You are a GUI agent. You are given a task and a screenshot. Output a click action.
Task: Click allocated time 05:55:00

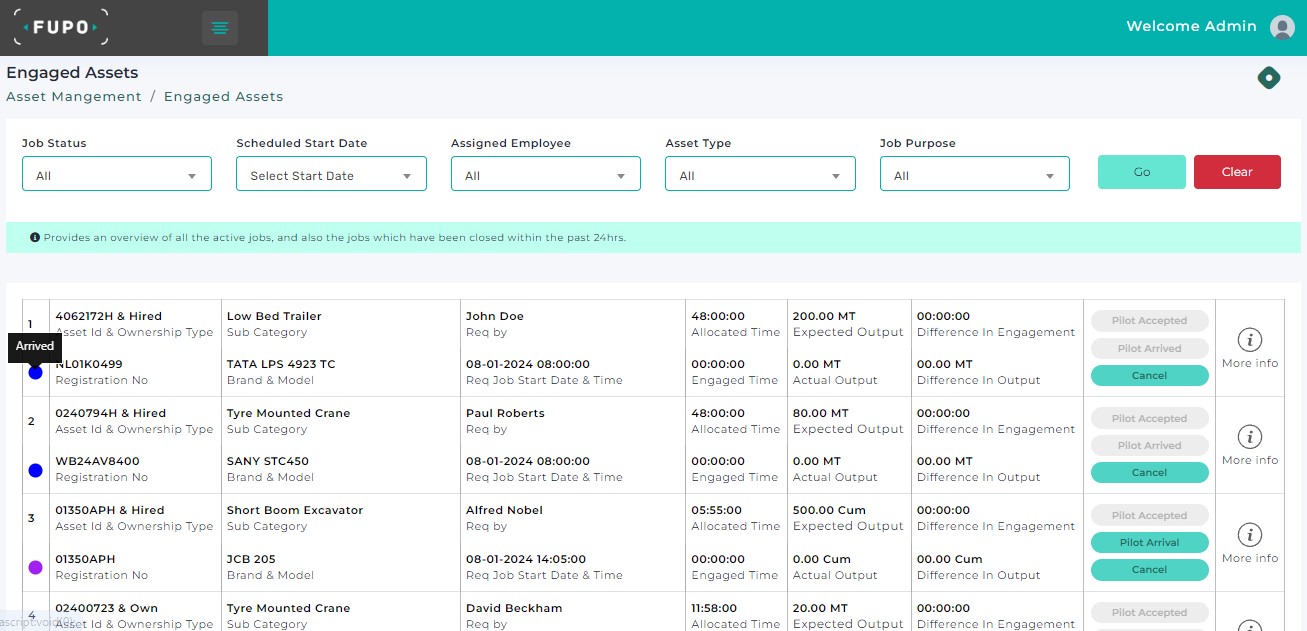pyautogui.click(x=717, y=510)
